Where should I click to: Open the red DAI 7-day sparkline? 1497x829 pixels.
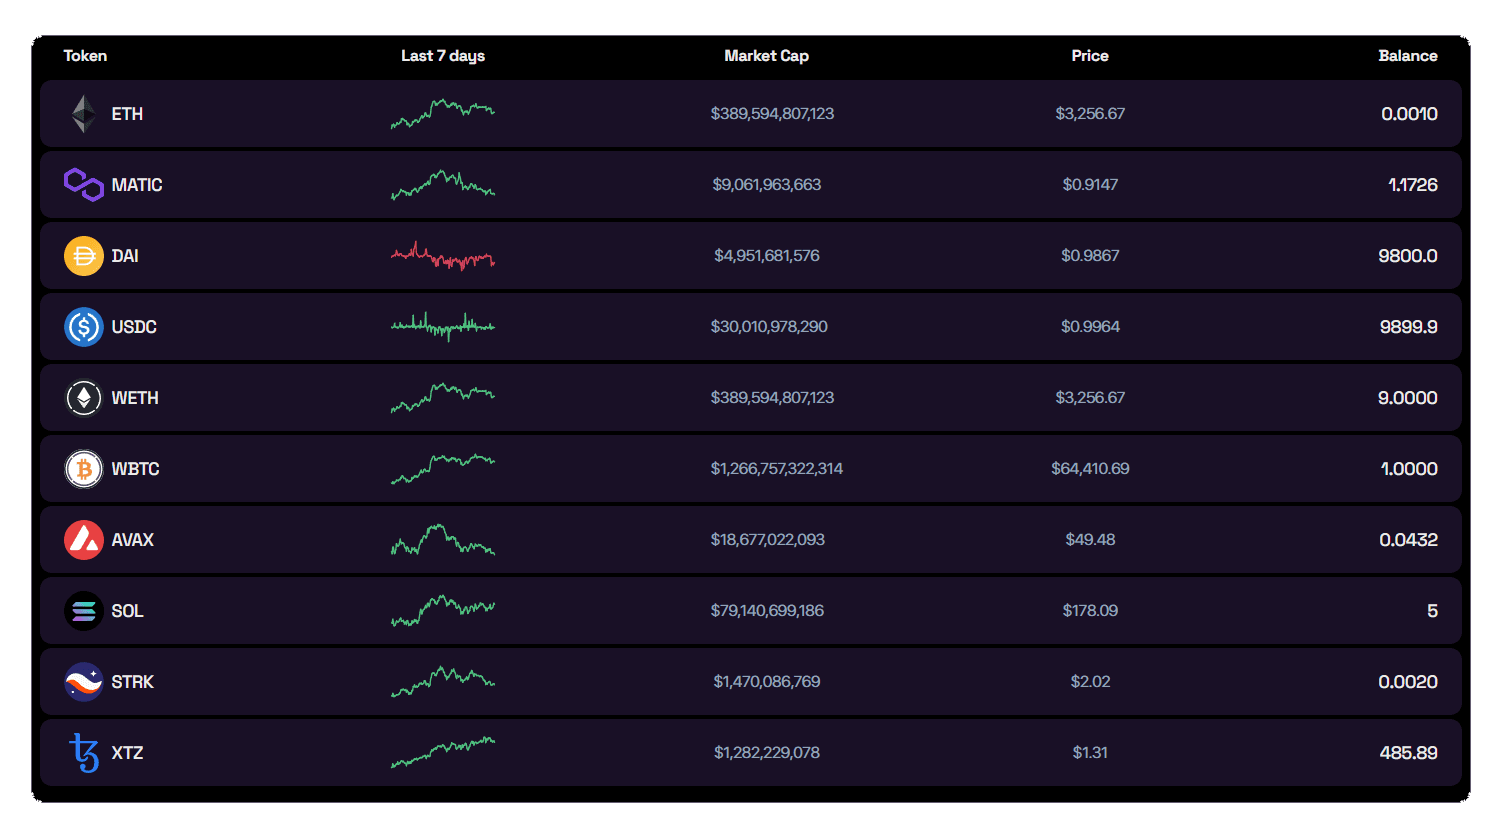443,256
